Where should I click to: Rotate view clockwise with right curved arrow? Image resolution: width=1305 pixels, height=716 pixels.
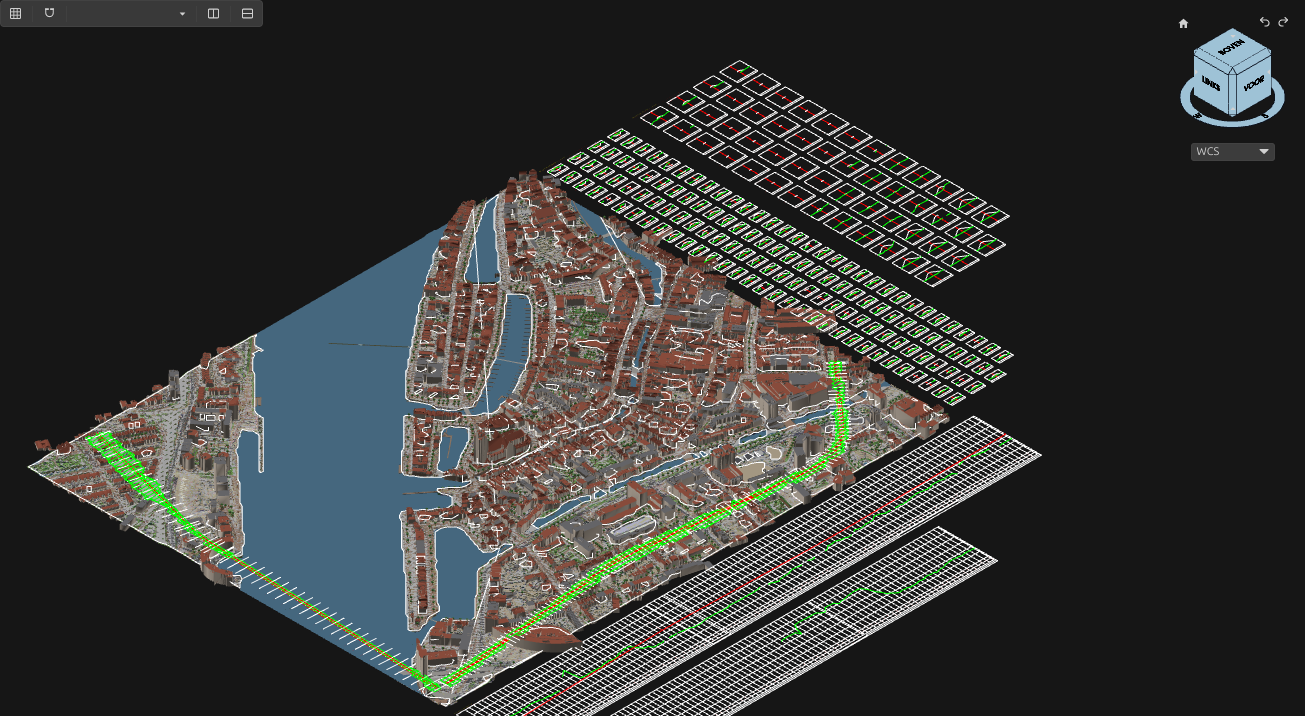tap(1283, 22)
